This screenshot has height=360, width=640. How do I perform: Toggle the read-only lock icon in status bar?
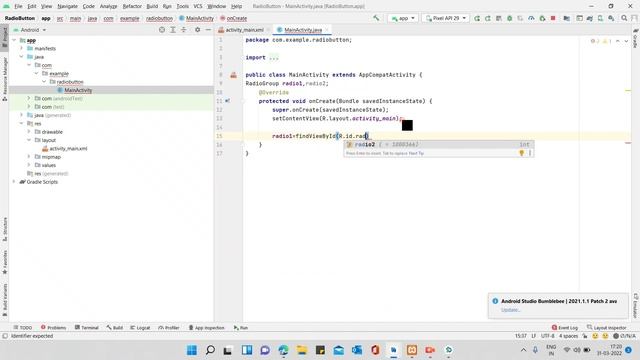click(x=585, y=336)
